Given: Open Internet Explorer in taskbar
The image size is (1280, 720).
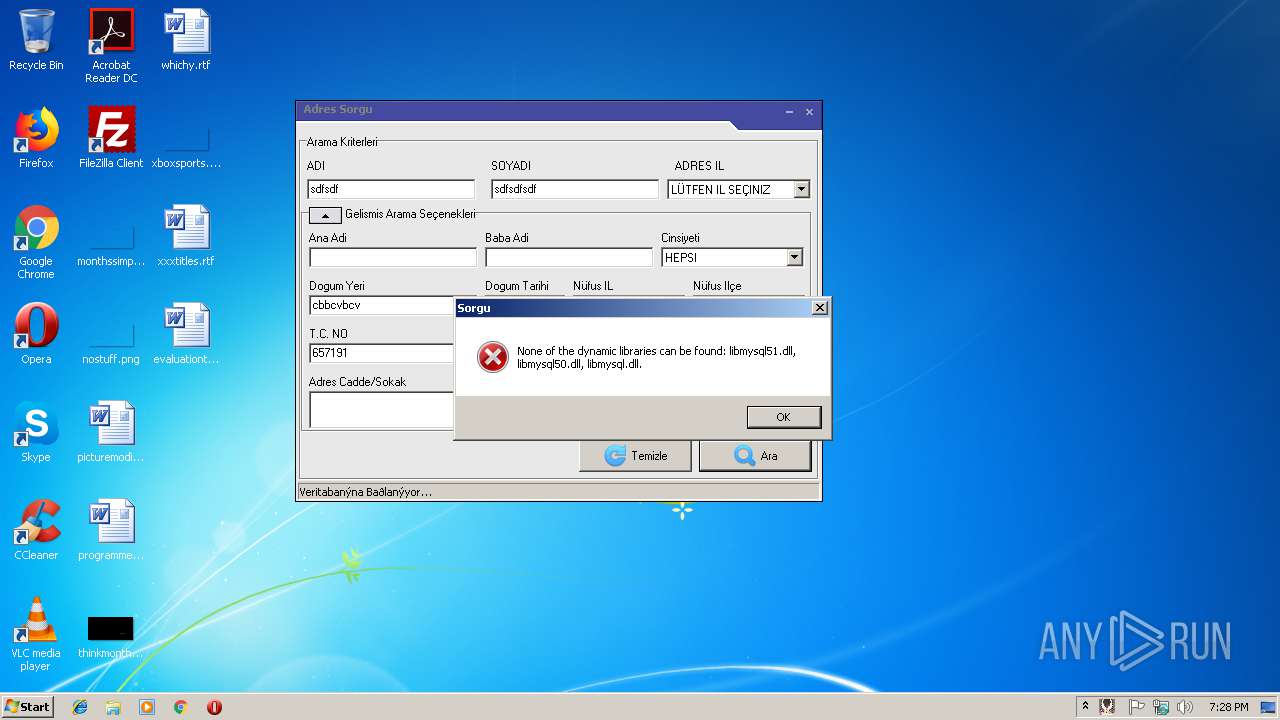Looking at the screenshot, I should (80, 707).
